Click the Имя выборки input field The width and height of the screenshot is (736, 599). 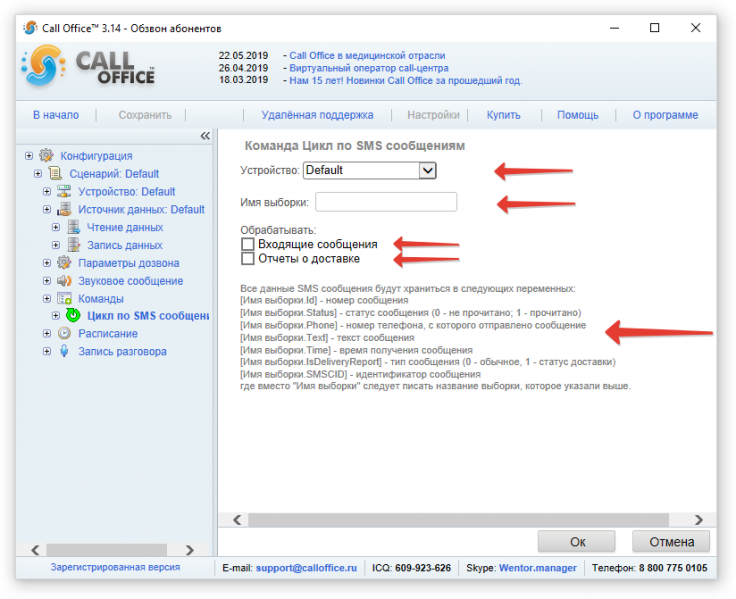click(386, 202)
